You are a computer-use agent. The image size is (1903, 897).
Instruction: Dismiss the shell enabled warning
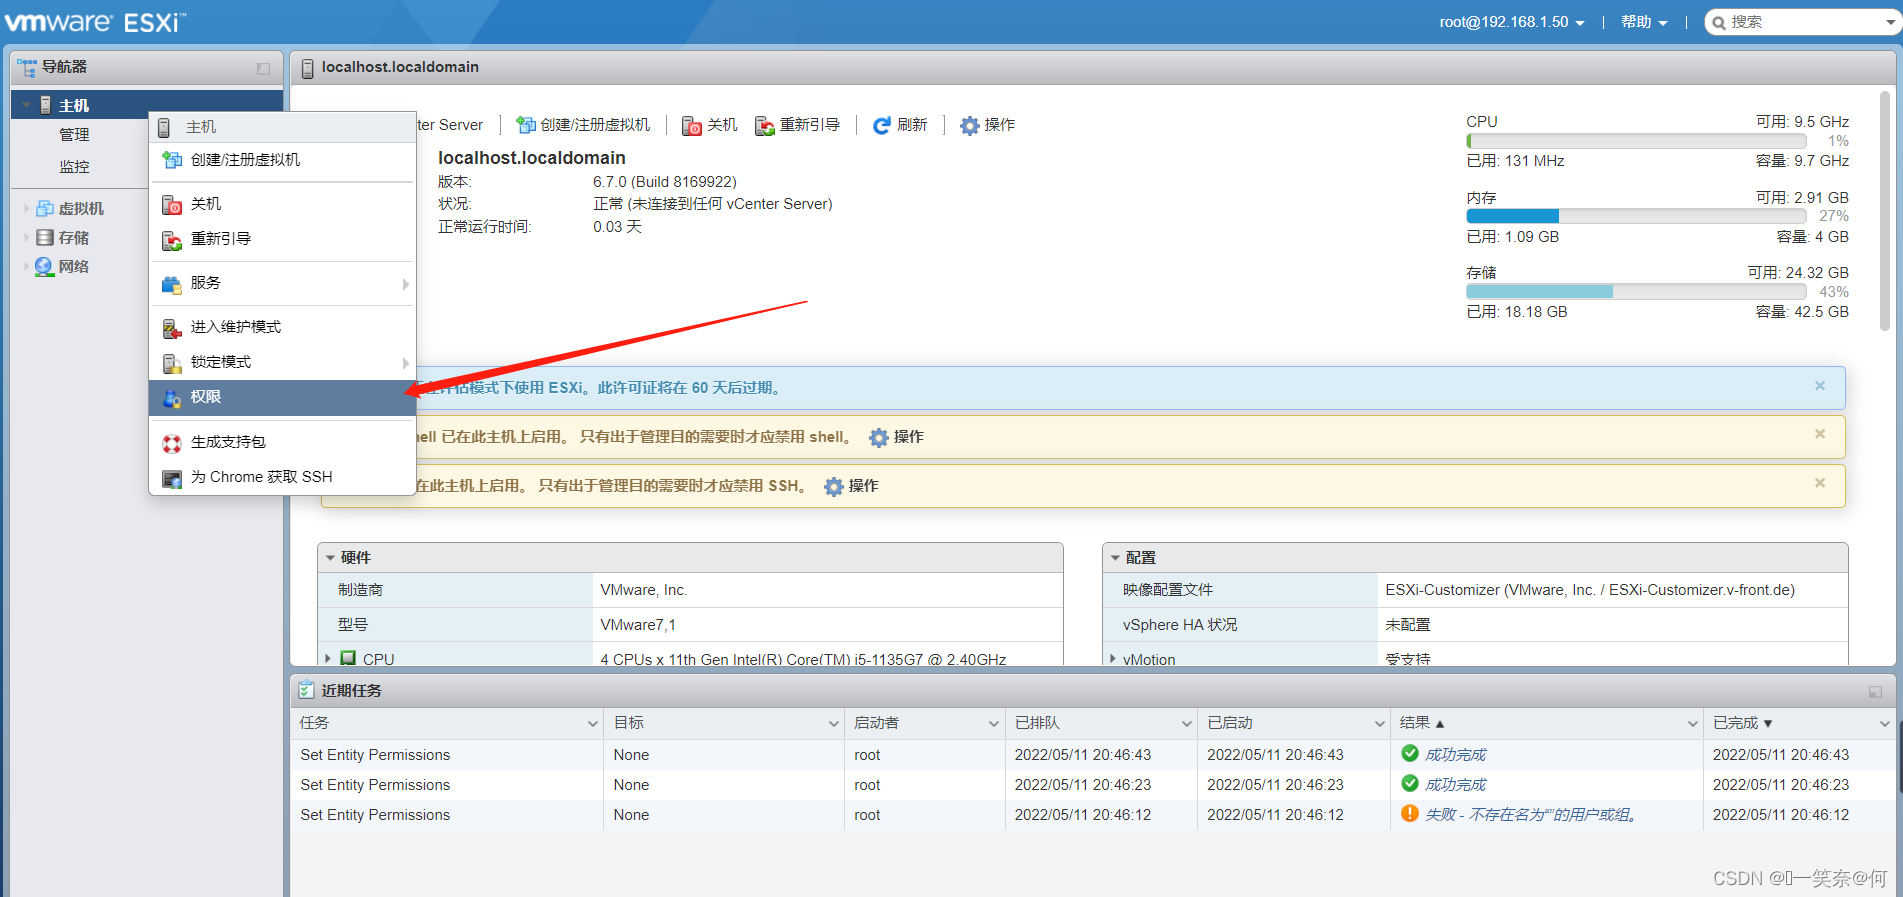click(1820, 434)
